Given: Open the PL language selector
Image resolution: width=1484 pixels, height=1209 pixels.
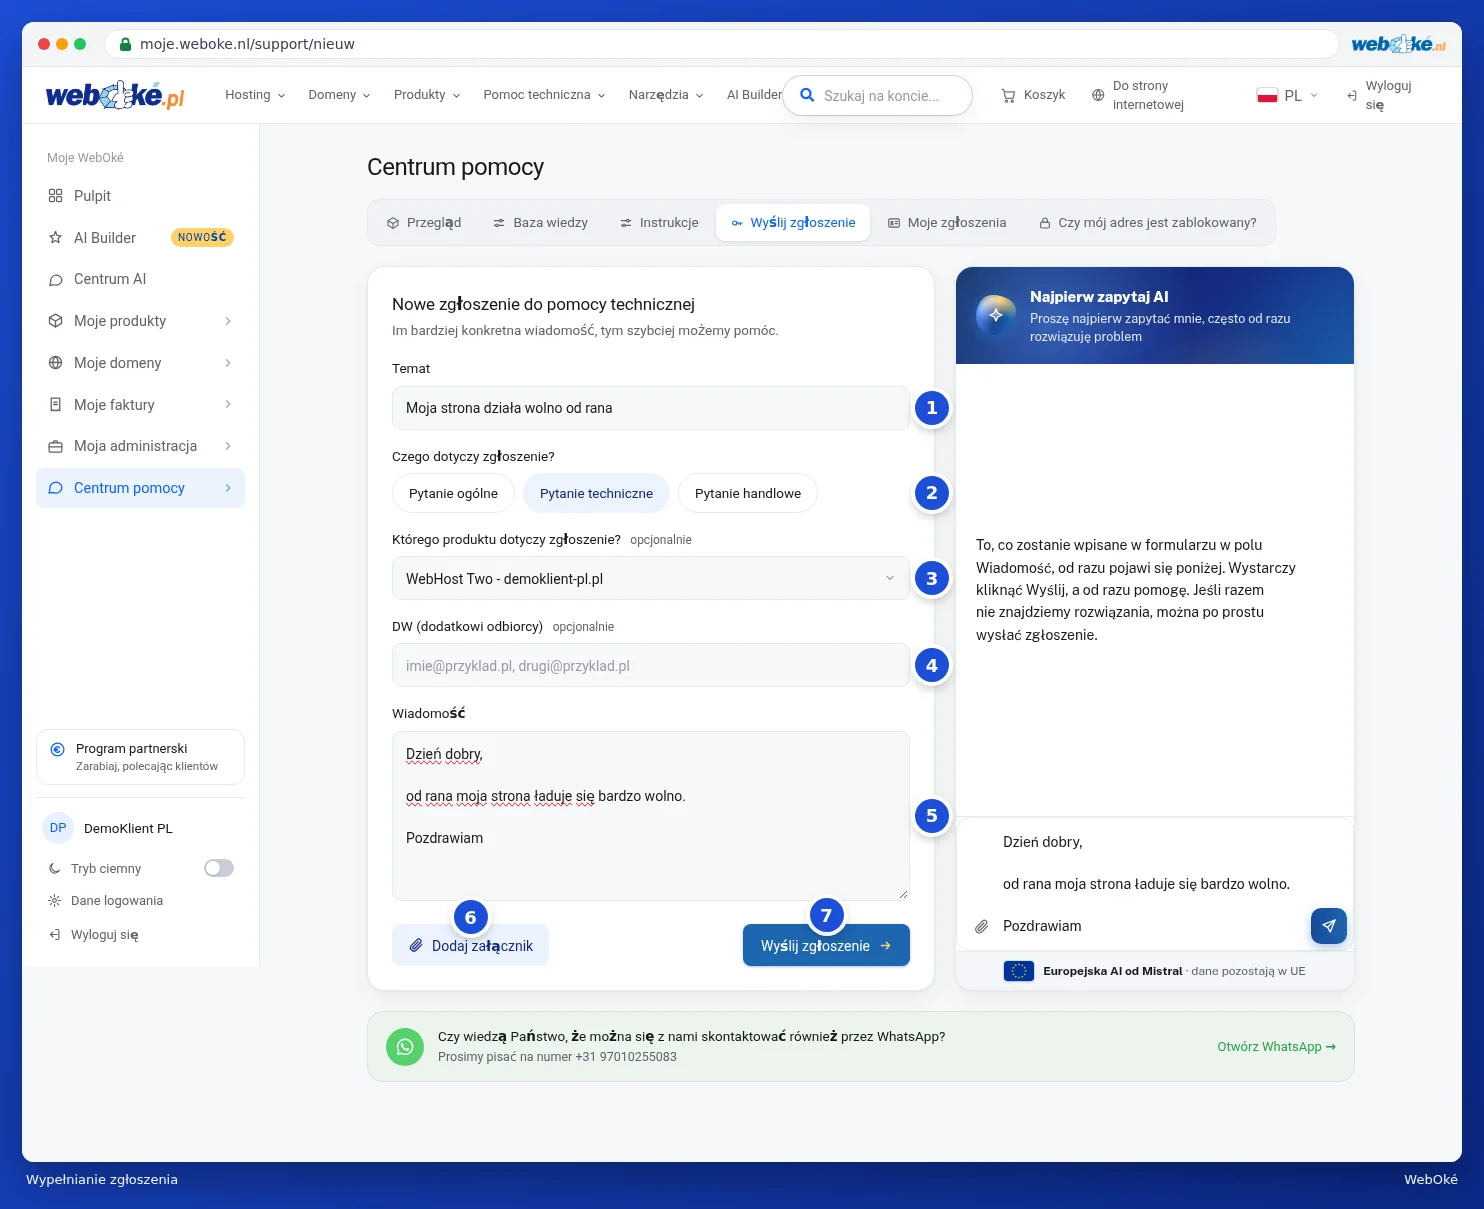Looking at the screenshot, I should point(1287,95).
